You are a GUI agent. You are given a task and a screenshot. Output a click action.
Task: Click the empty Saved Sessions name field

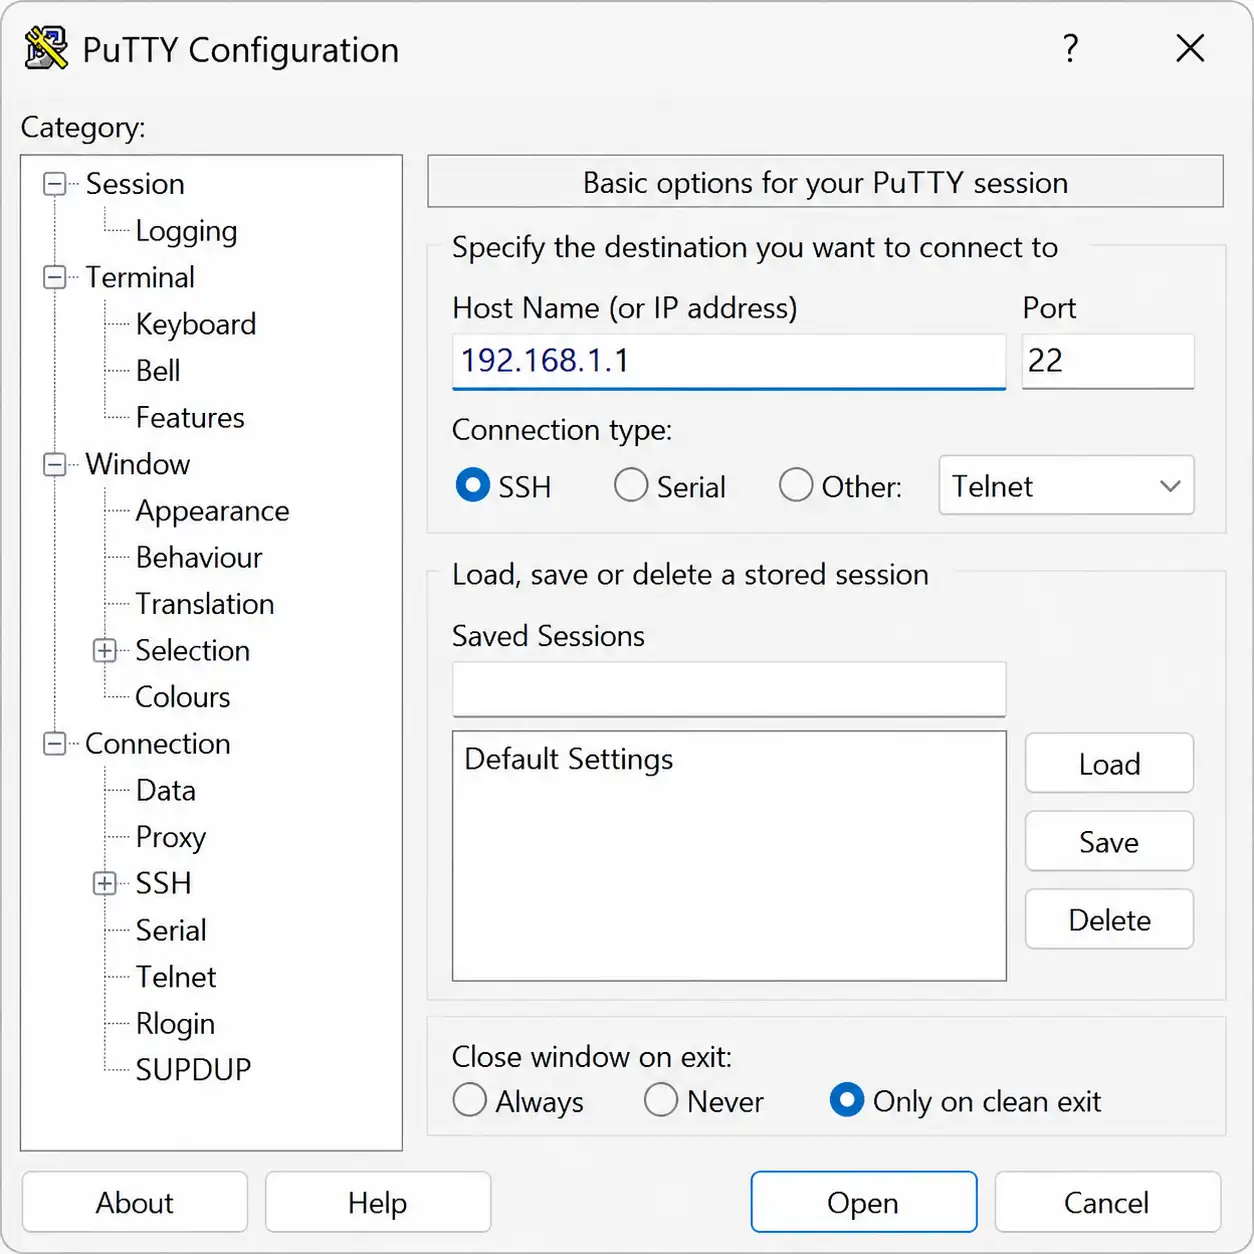pos(729,689)
